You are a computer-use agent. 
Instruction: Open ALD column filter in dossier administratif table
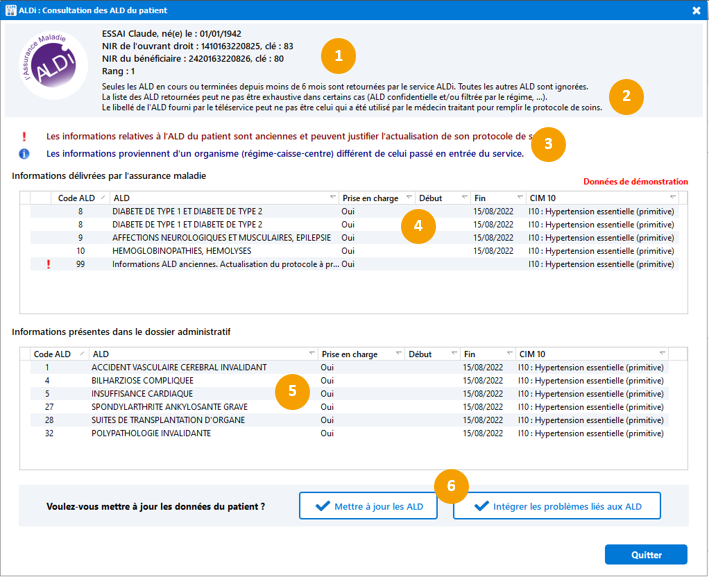tap(312, 353)
